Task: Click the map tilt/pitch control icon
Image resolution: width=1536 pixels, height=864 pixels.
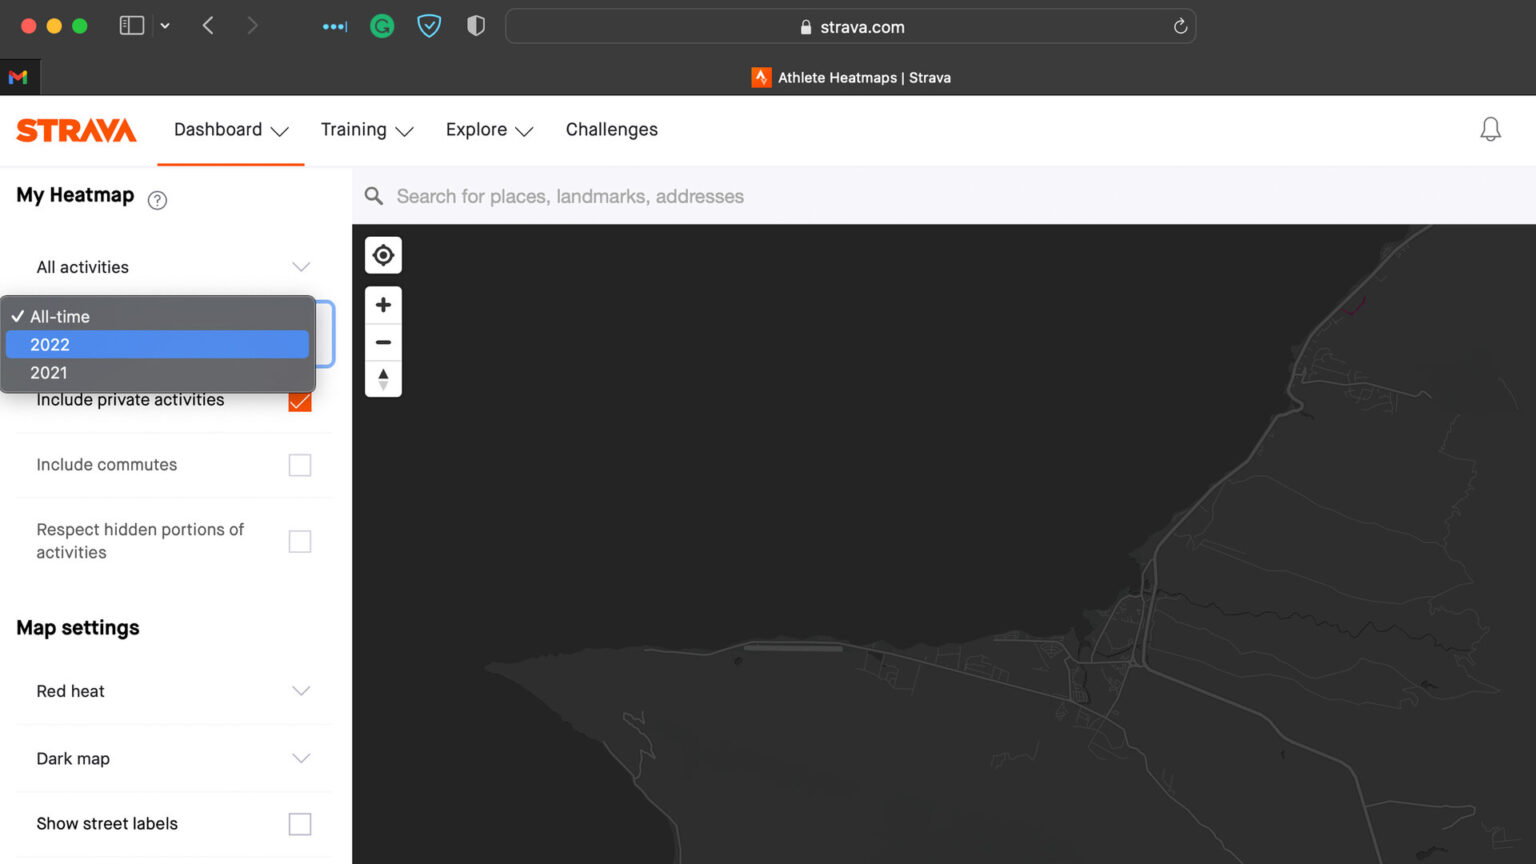Action: point(383,379)
